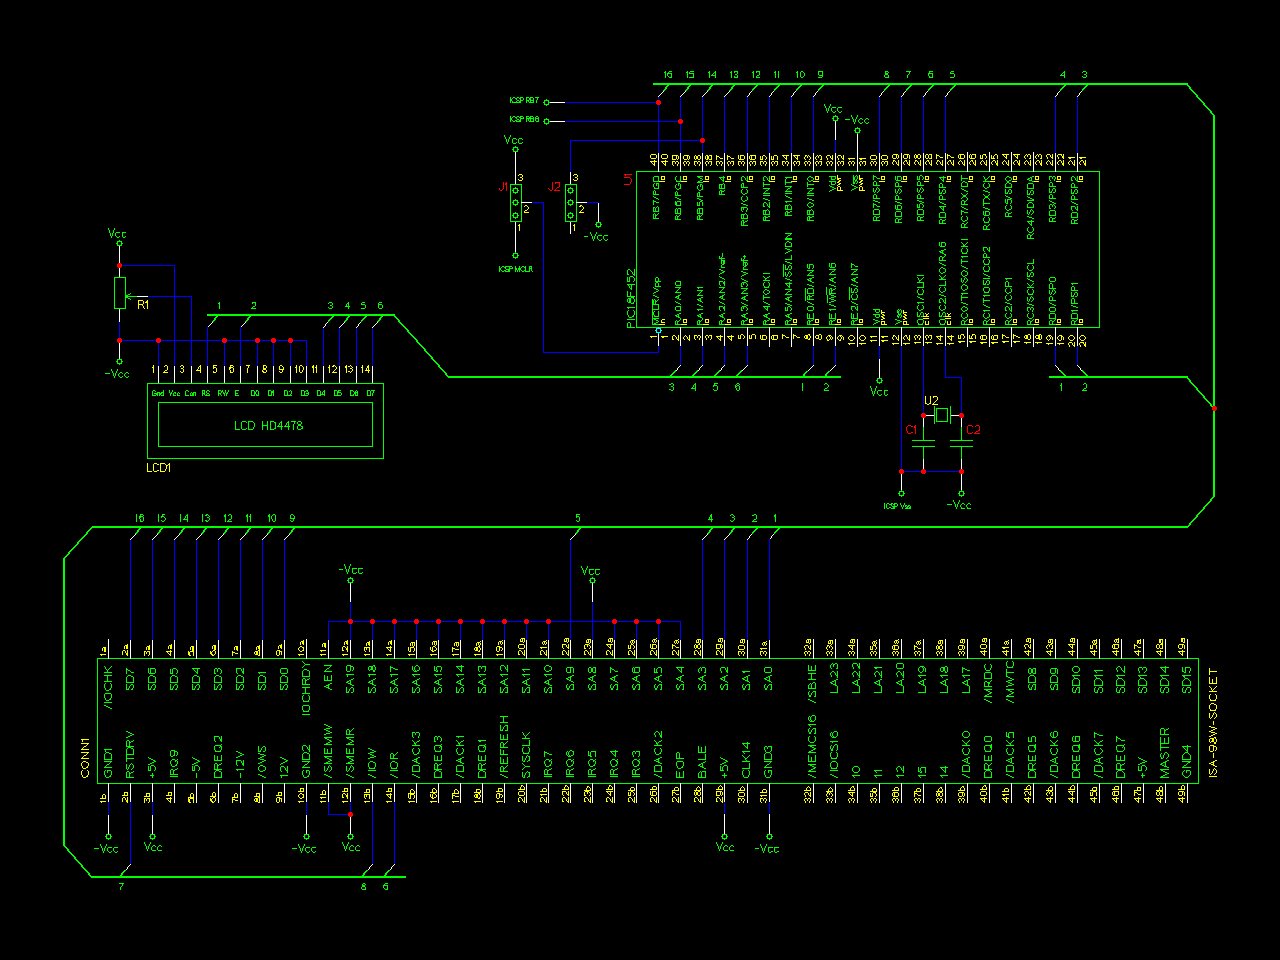Select the SD15 pin on CONN1
The image size is (1280, 960).
pos(1186,679)
